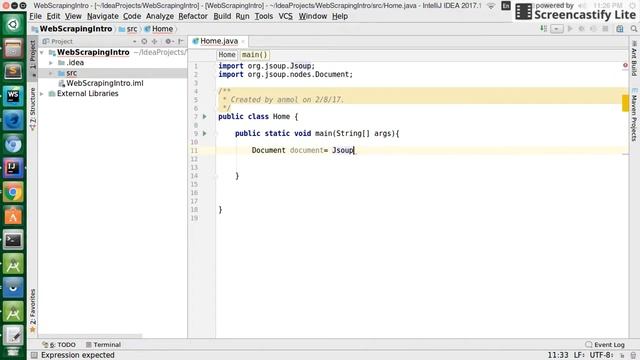This screenshot has height=360, width=640.
Task: Open run configuration dropdown in toolbar
Action: click(557, 29)
